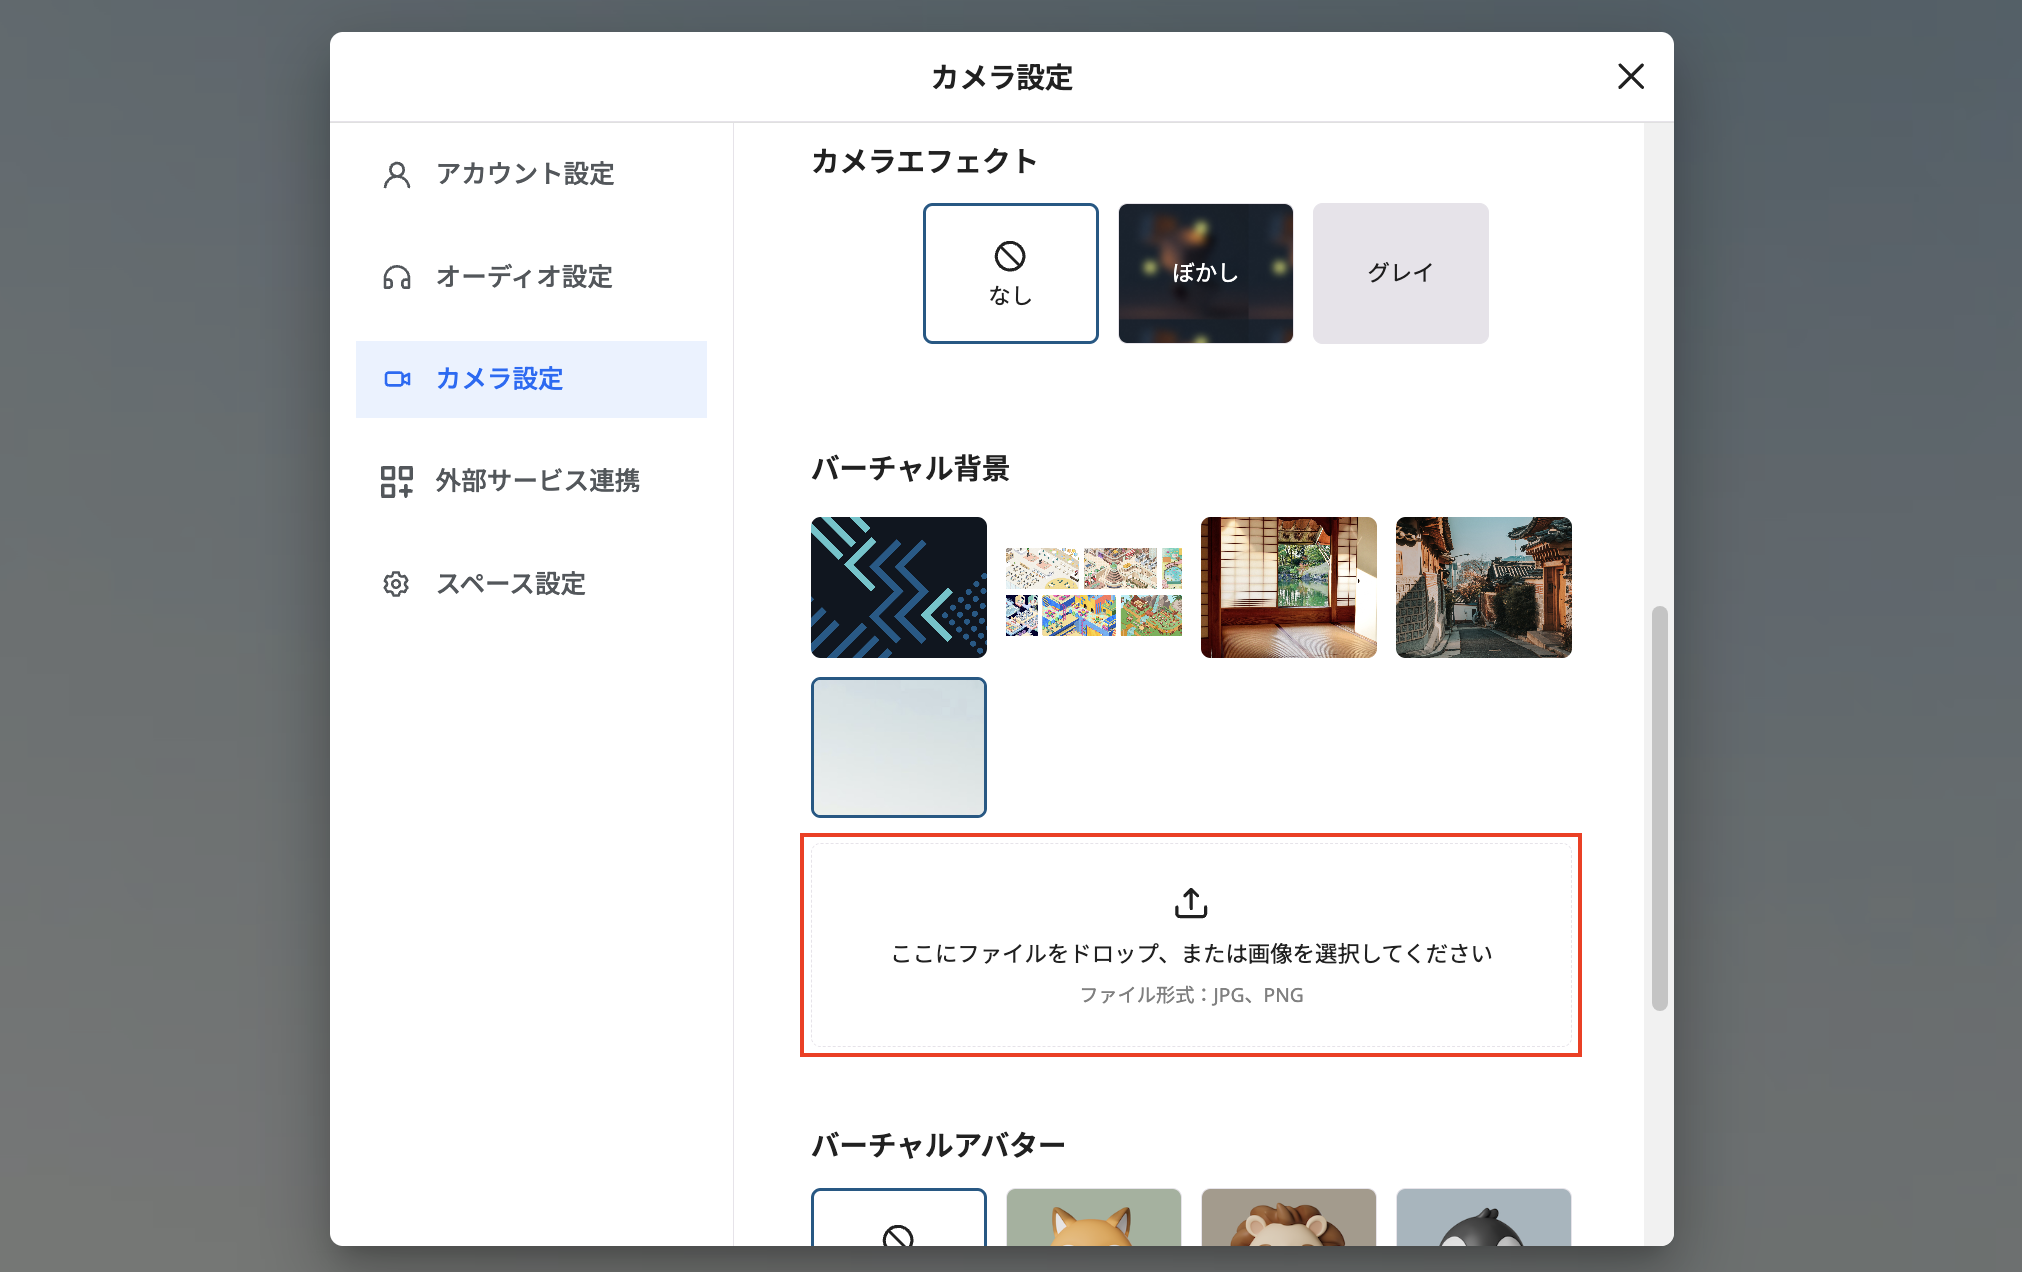Viewport: 2022px width, 1272px height.
Task: Select the なし camera effect
Action: pyautogui.click(x=1010, y=273)
